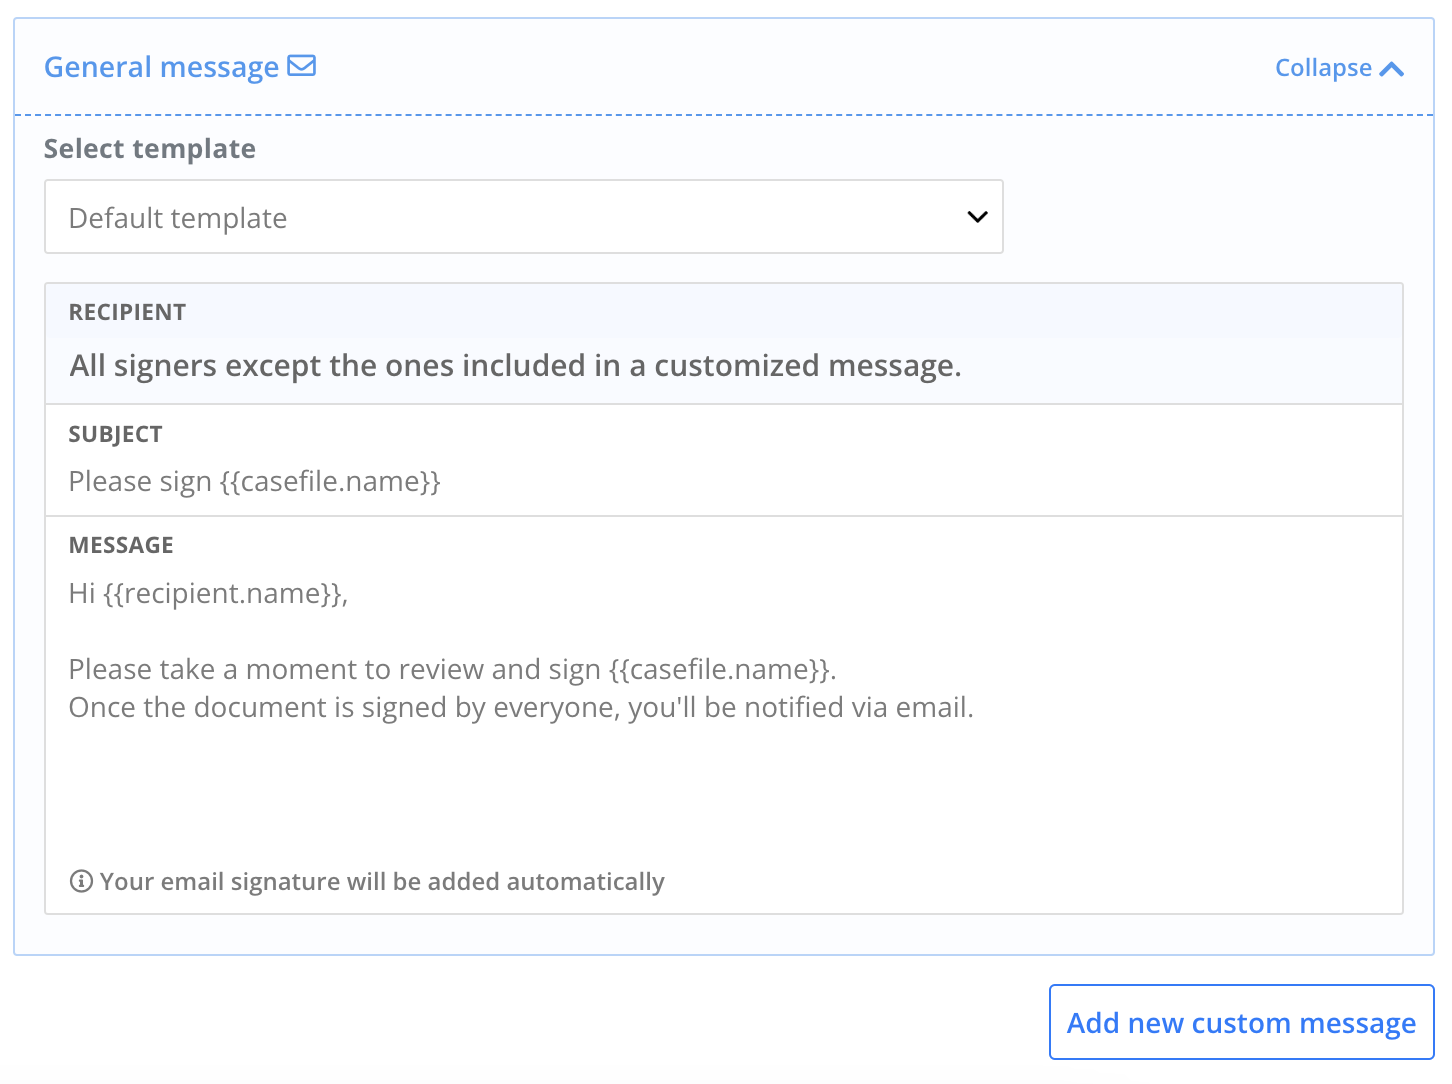This screenshot has height=1084, width=1452.
Task: Click the envelope icon beside General message
Action: [301, 66]
